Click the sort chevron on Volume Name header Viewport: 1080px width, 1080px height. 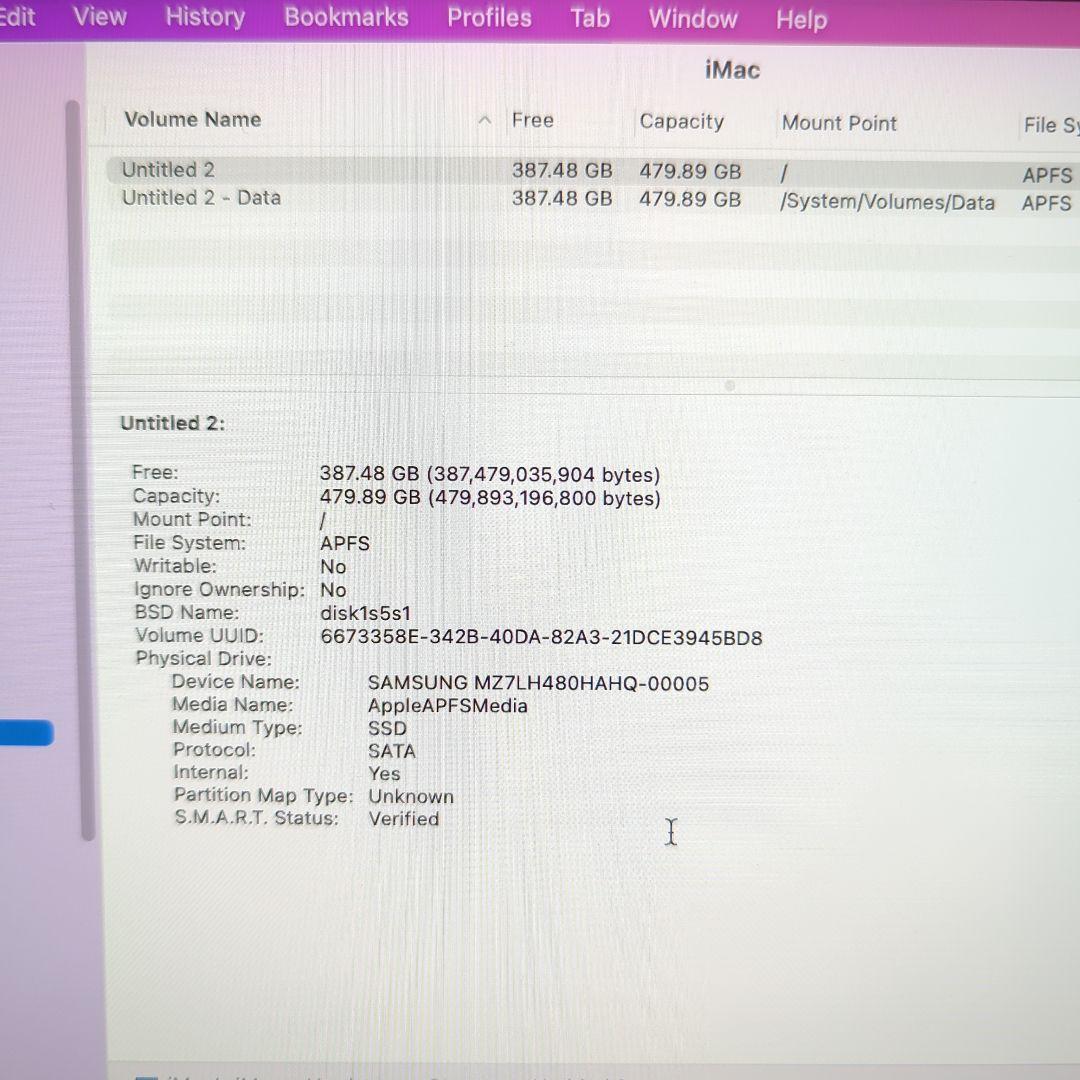(x=484, y=120)
